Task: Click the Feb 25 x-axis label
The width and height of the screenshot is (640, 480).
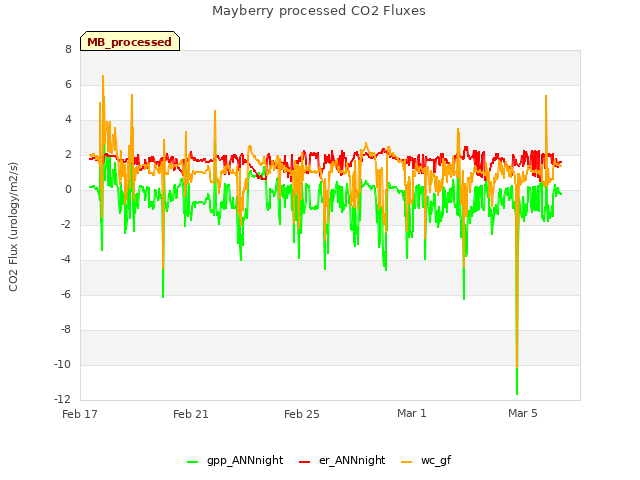Action: coord(302,414)
